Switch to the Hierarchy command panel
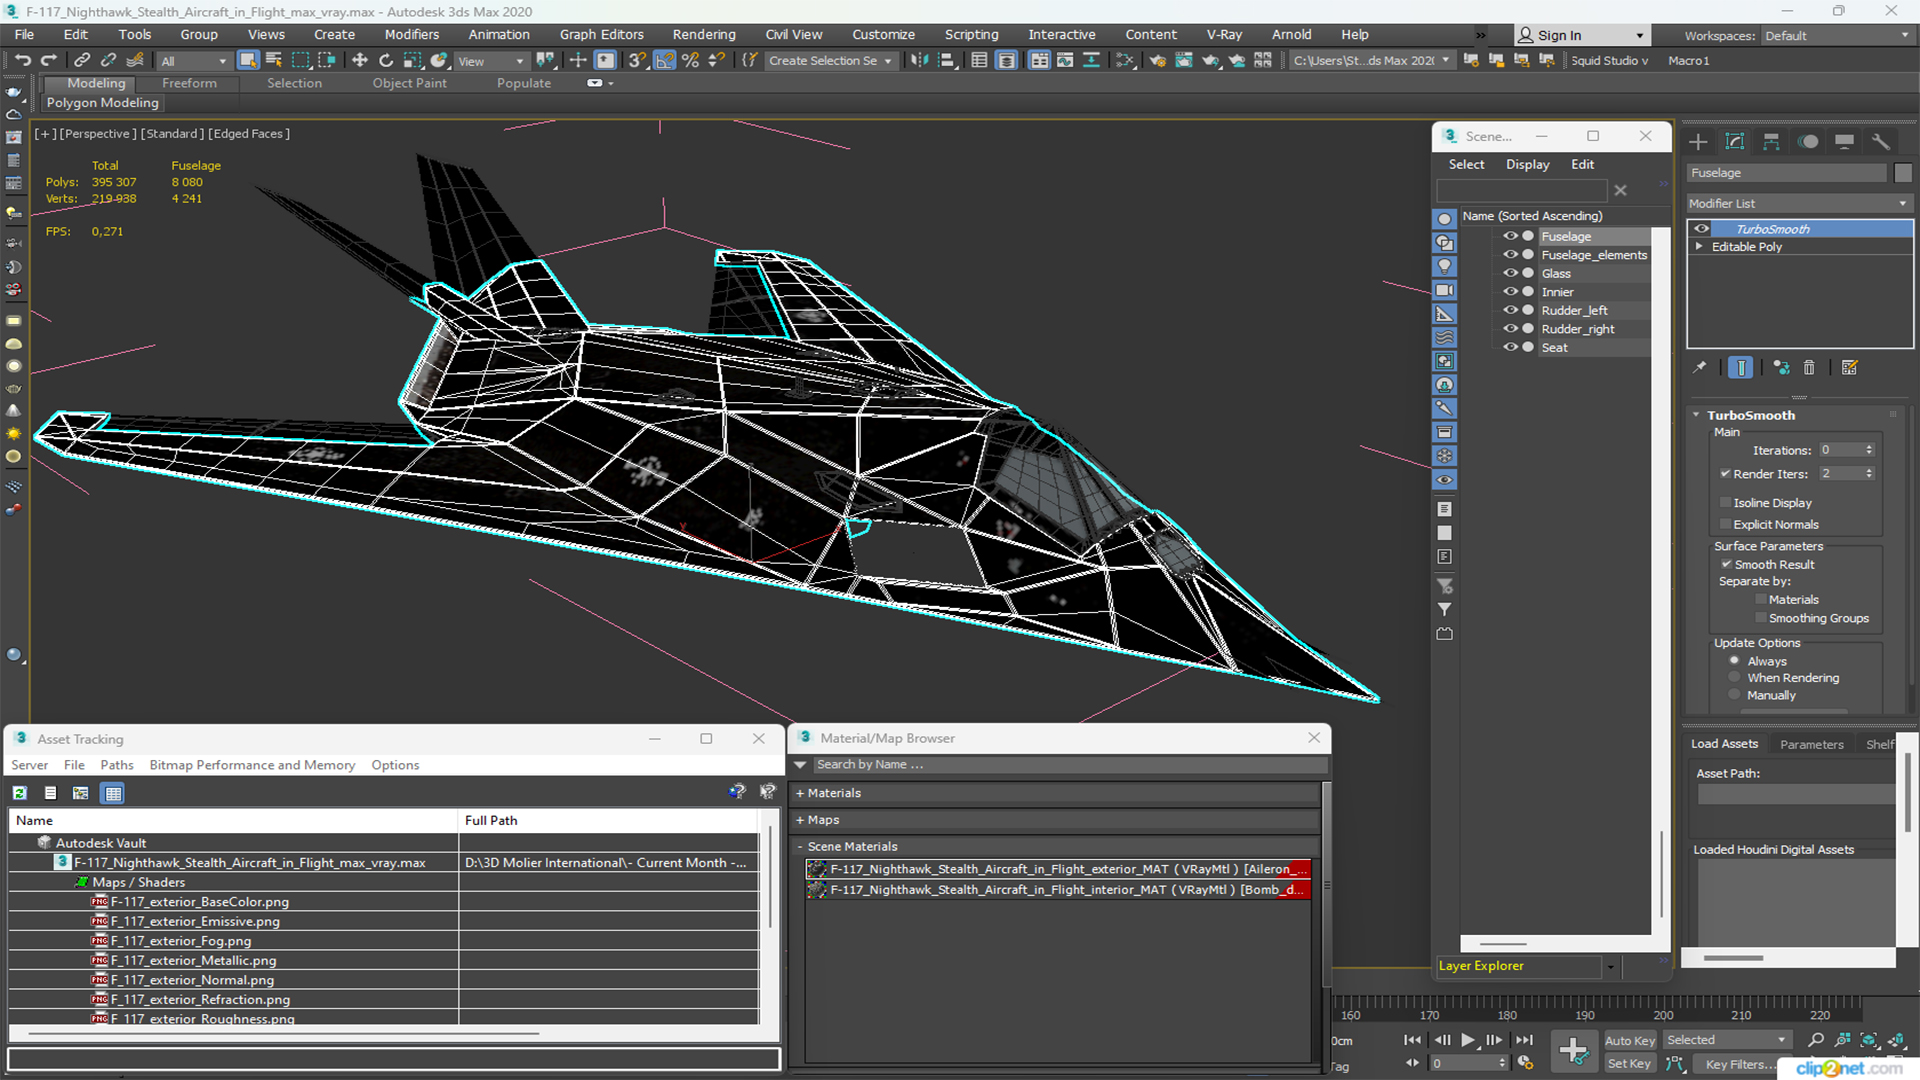1920x1080 pixels. [1771, 141]
